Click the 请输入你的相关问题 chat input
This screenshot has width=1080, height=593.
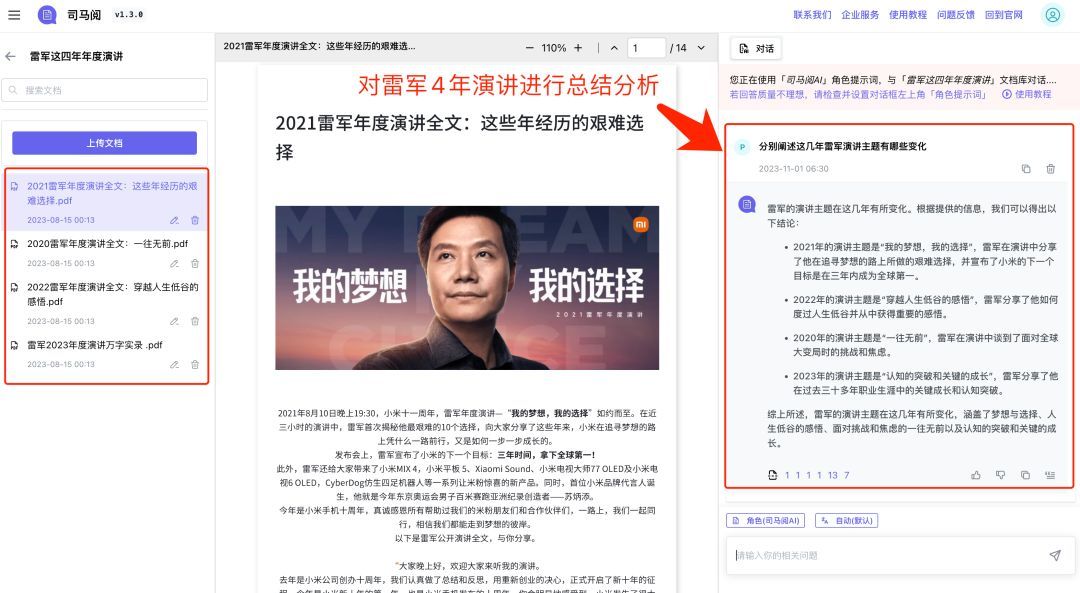pyautogui.click(x=889, y=555)
